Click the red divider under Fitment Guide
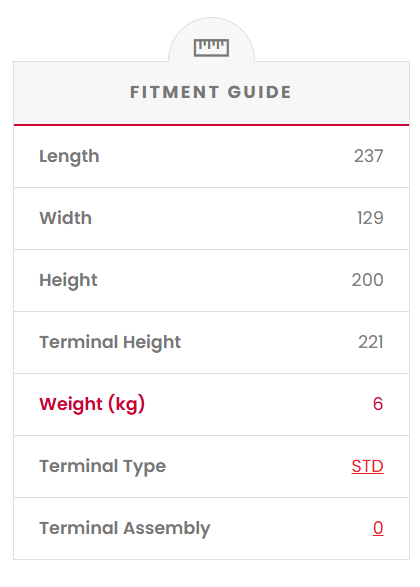The width and height of the screenshot is (420, 587). pyautogui.click(x=211, y=125)
